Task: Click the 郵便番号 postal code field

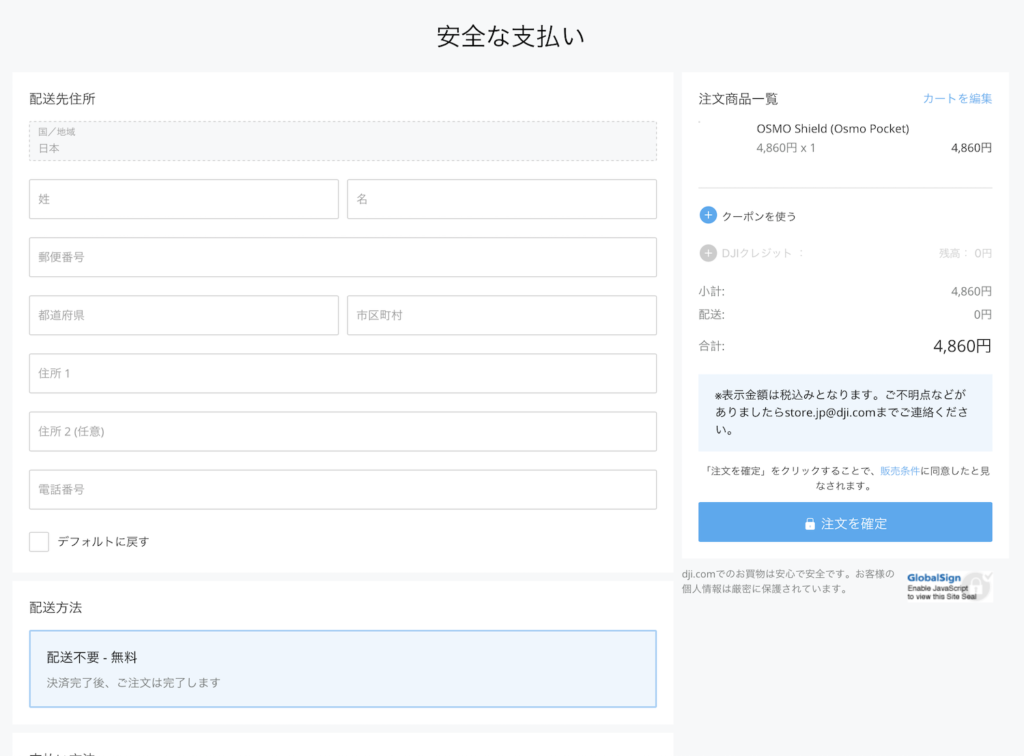Action: pyautogui.click(x=343, y=257)
